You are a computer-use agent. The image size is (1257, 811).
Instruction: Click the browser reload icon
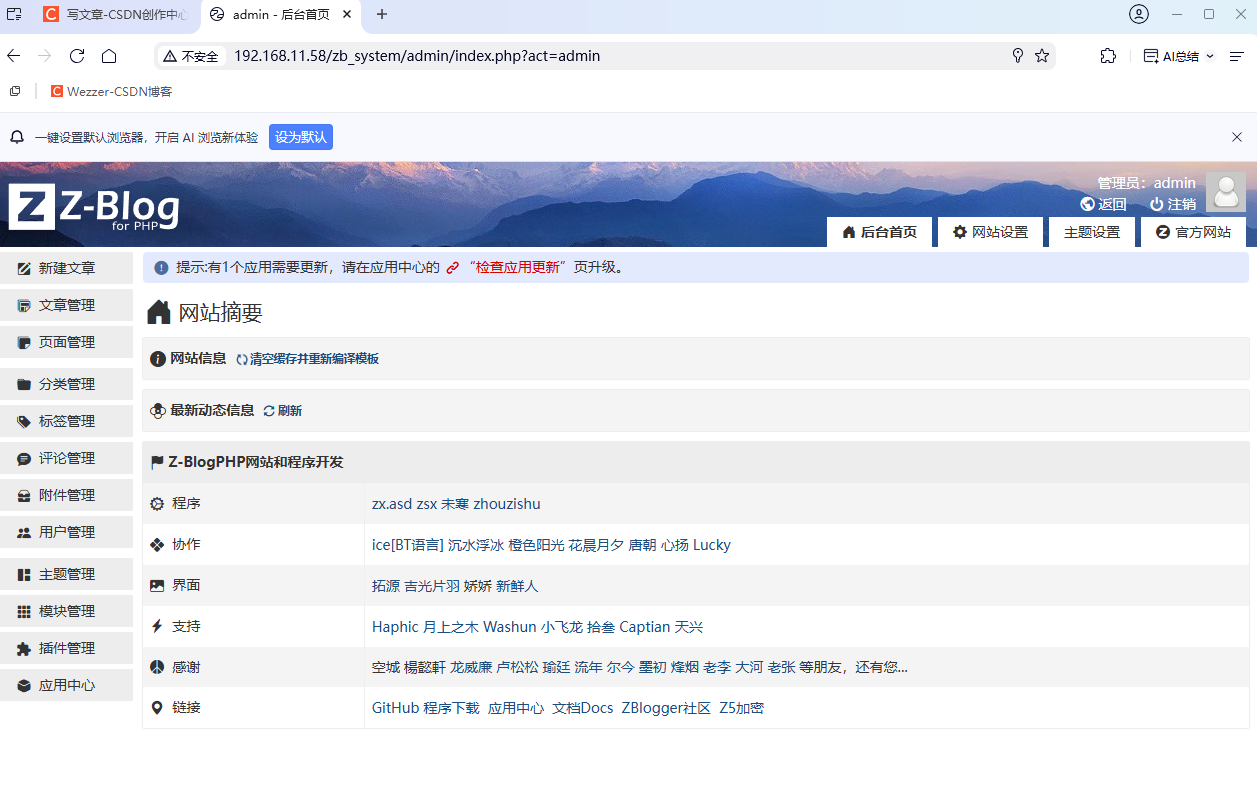tap(77, 56)
